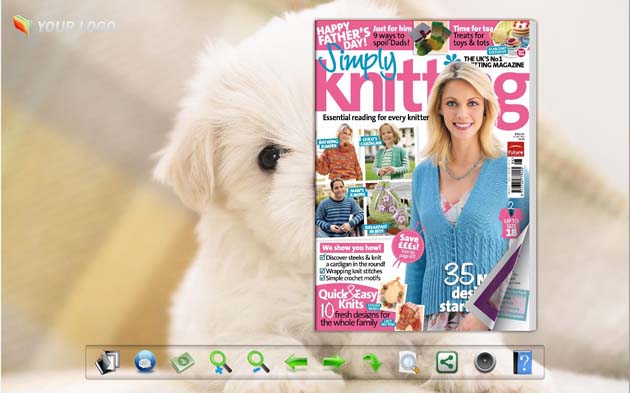The image size is (630, 393).
Task: Click the green share icon
Action: click(x=447, y=362)
